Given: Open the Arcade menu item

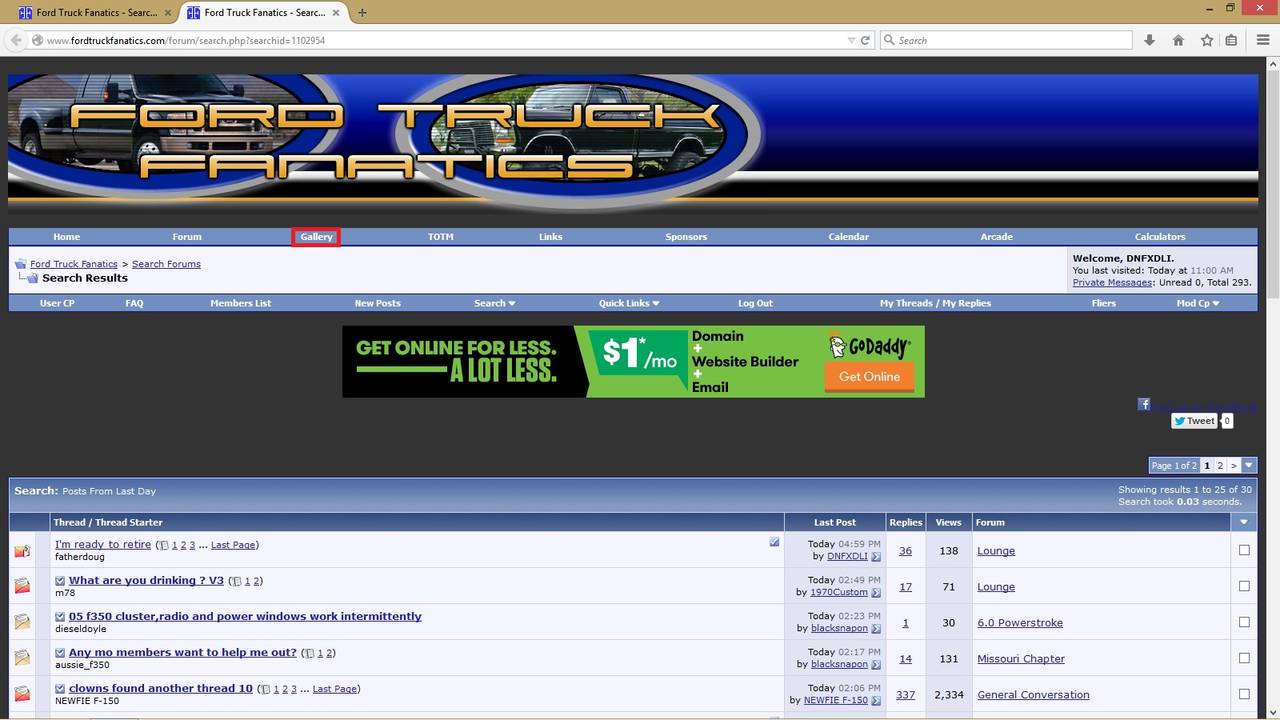Looking at the screenshot, I should click(996, 237).
